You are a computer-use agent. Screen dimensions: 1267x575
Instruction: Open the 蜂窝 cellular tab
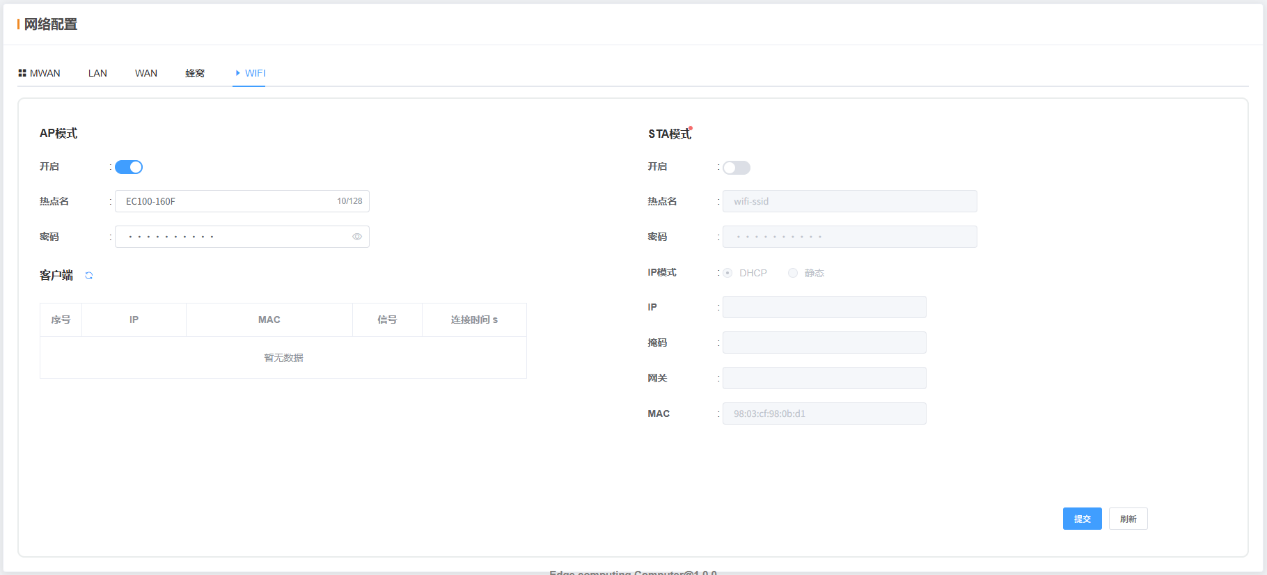click(x=195, y=73)
